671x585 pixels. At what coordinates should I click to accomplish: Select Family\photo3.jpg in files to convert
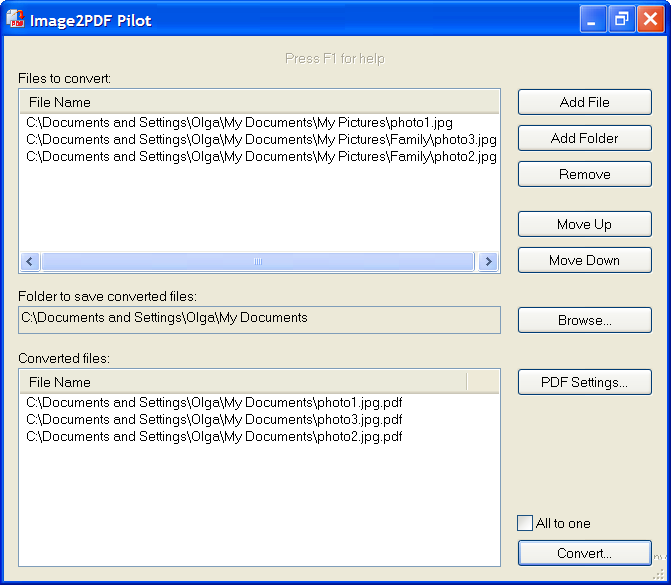[x=261, y=140]
